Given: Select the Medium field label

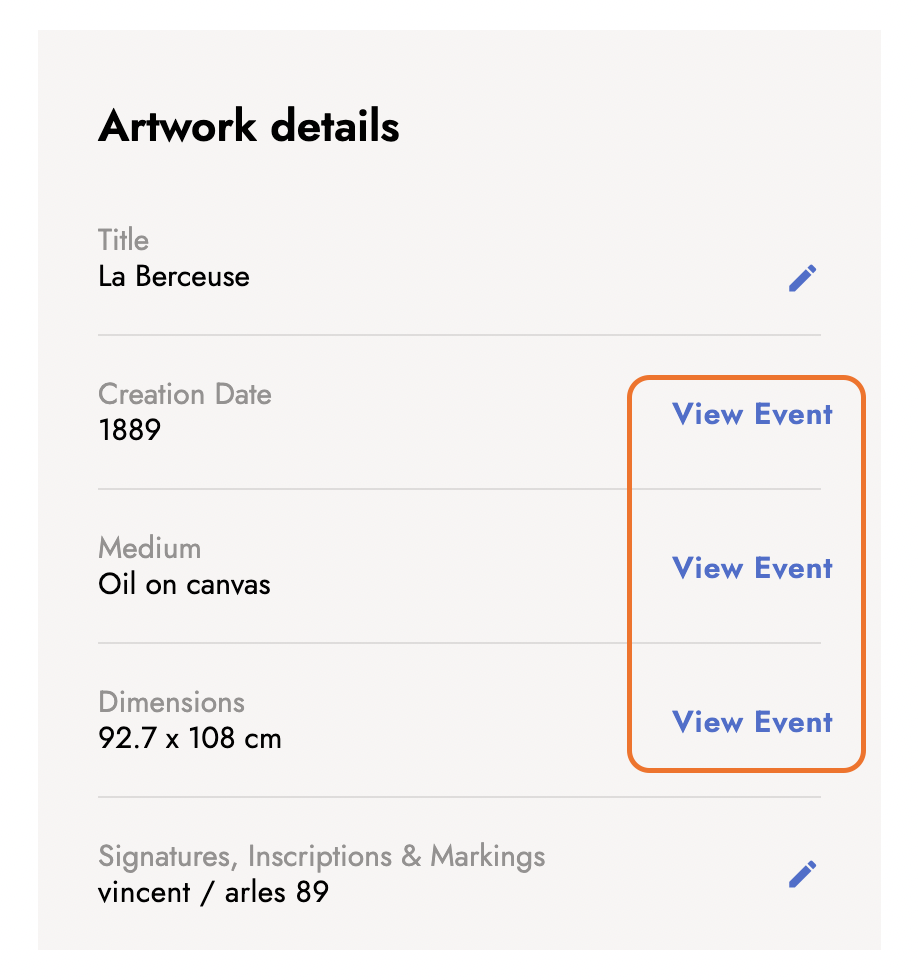Looking at the screenshot, I should (x=150, y=548).
